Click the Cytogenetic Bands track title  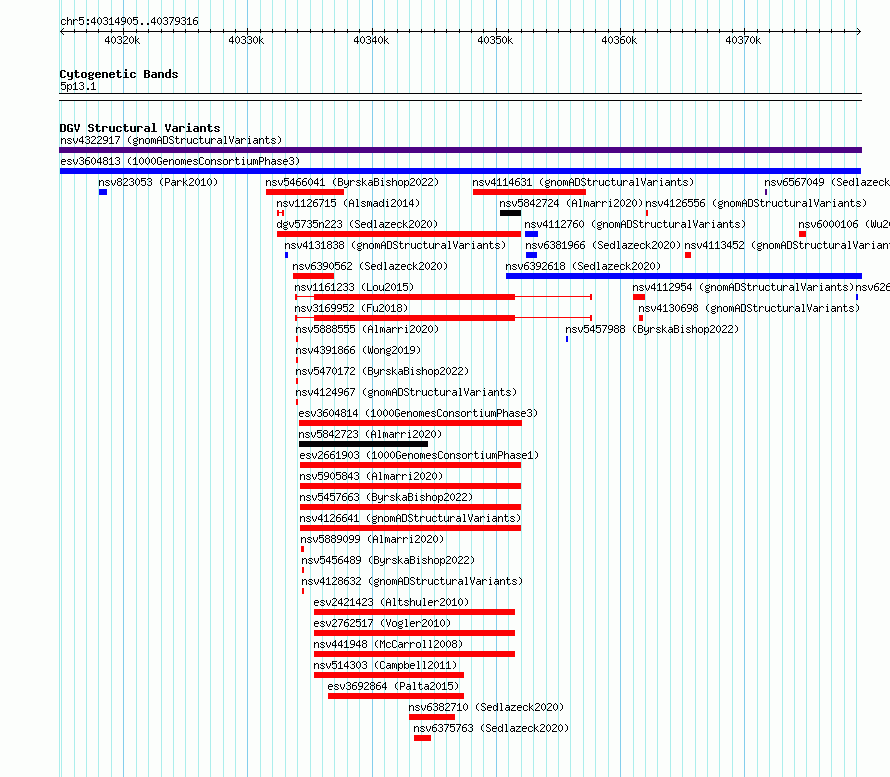119,74
